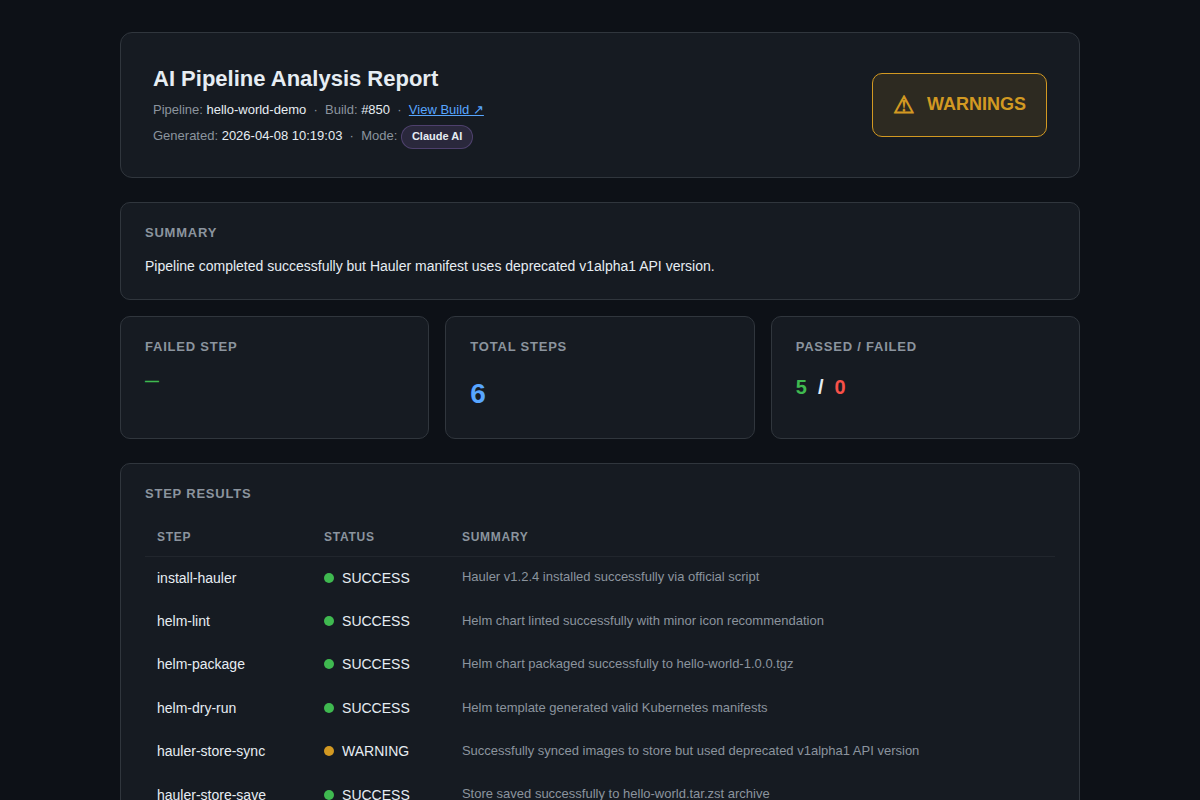Click the green passed count 5

(801, 388)
